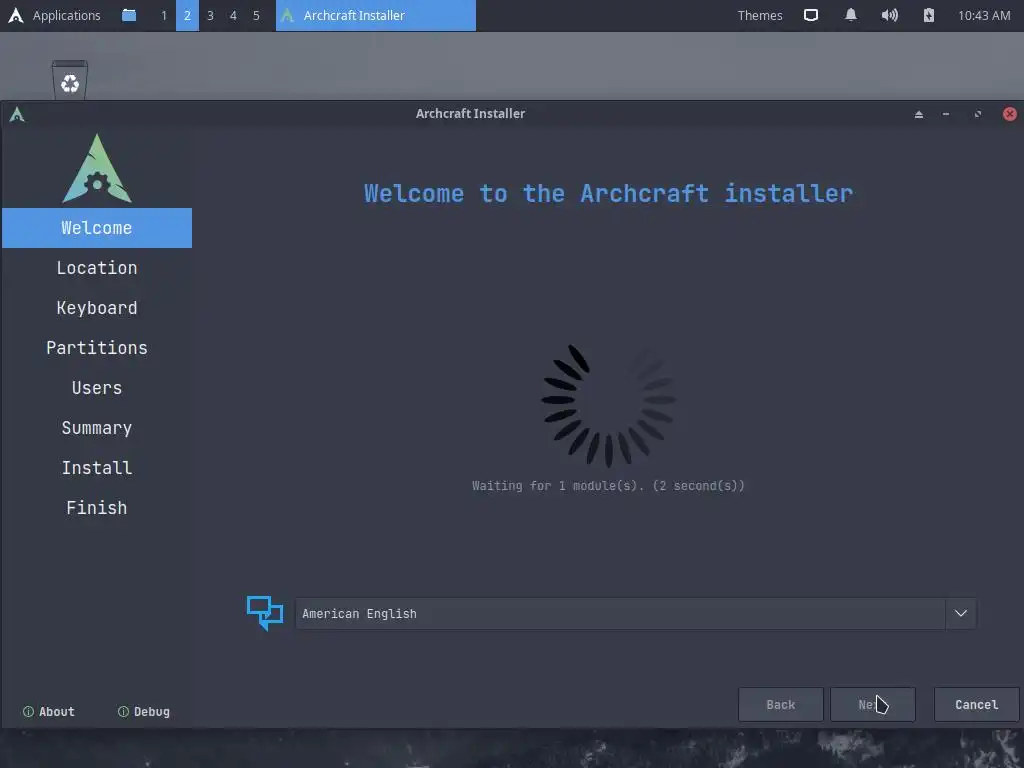Switch to workspace 5
The height and width of the screenshot is (768, 1024).
(x=256, y=15)
